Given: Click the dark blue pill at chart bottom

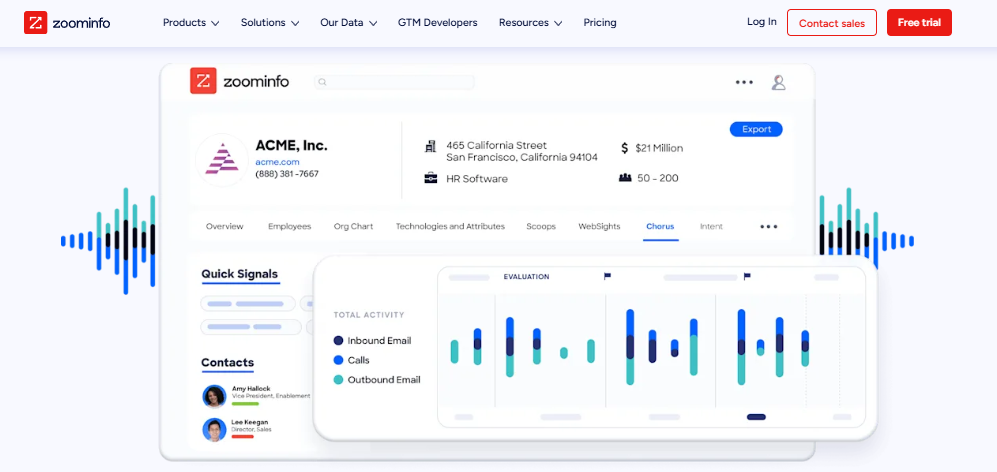Looking at the screenshot, I should [x=756, y=417].
